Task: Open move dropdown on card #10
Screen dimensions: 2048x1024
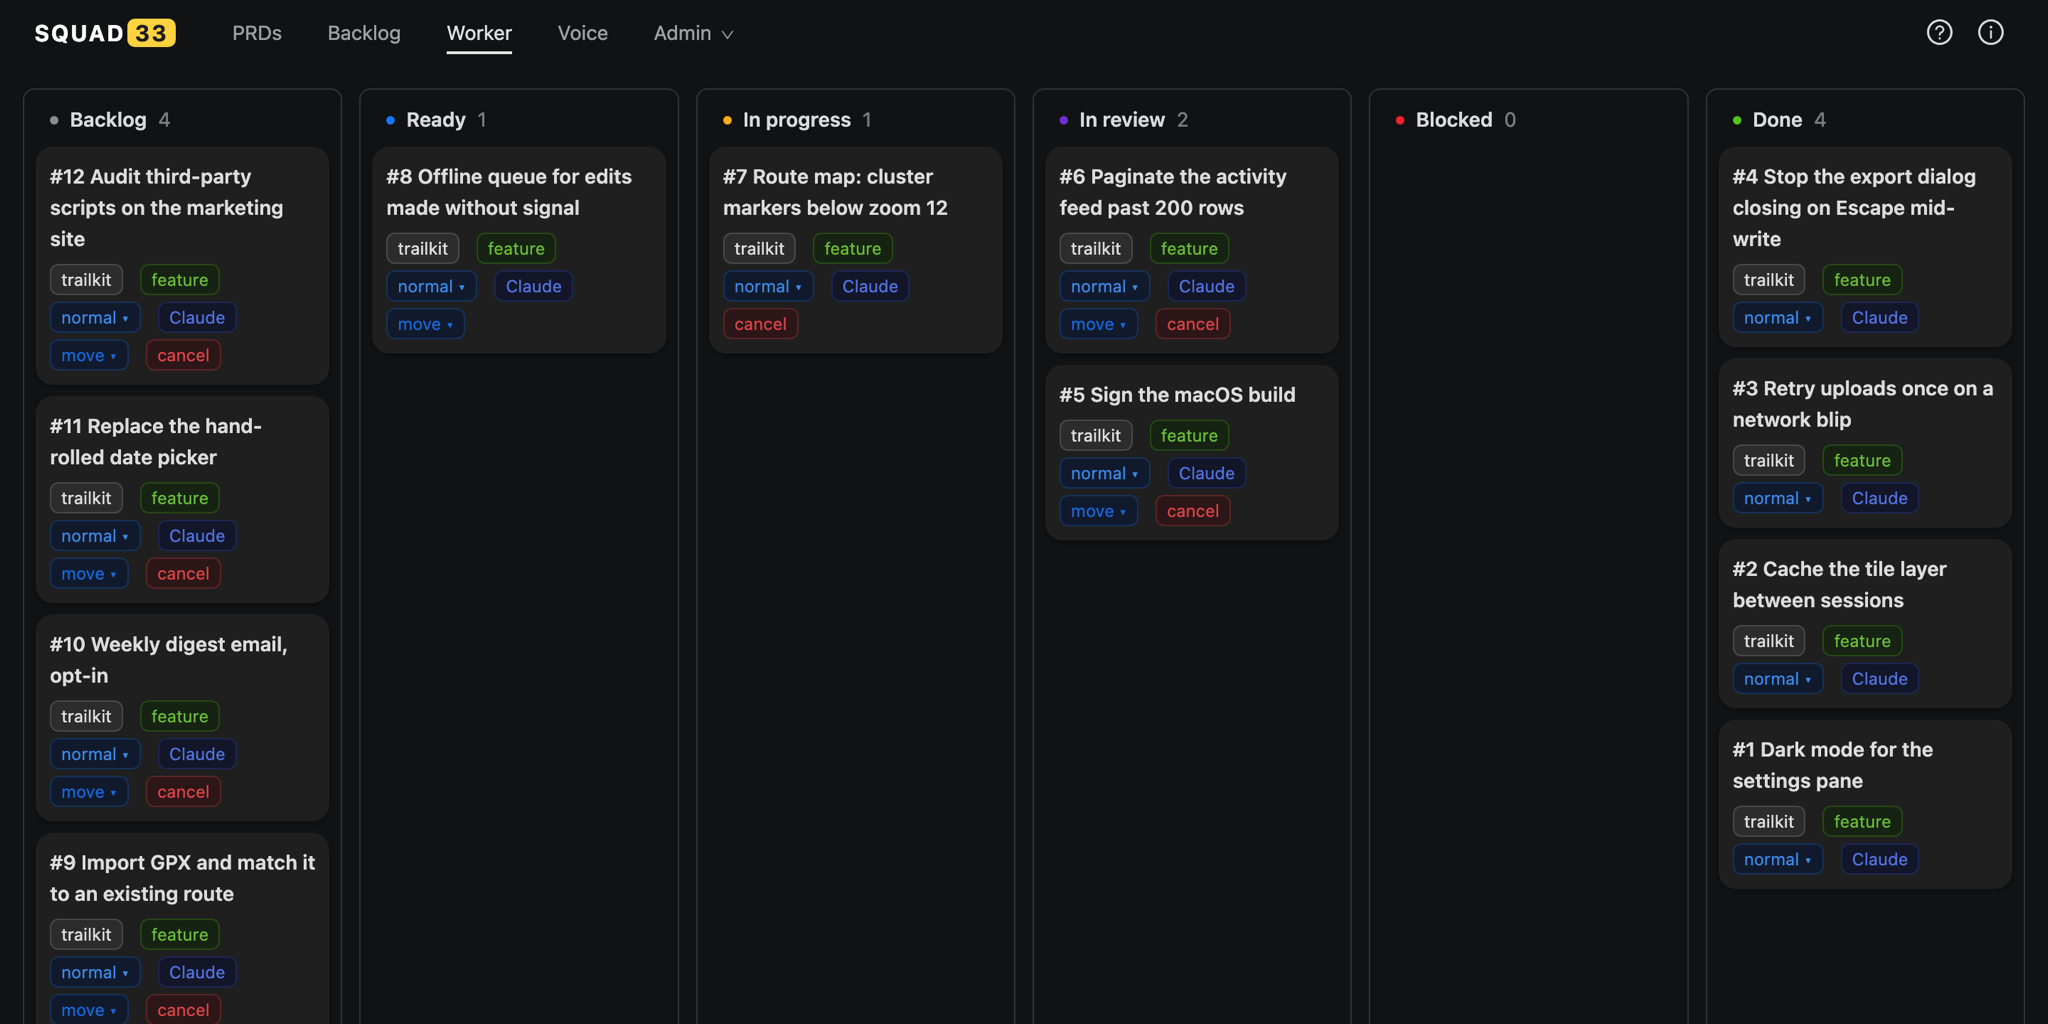Action: click(x=89, y=792)
